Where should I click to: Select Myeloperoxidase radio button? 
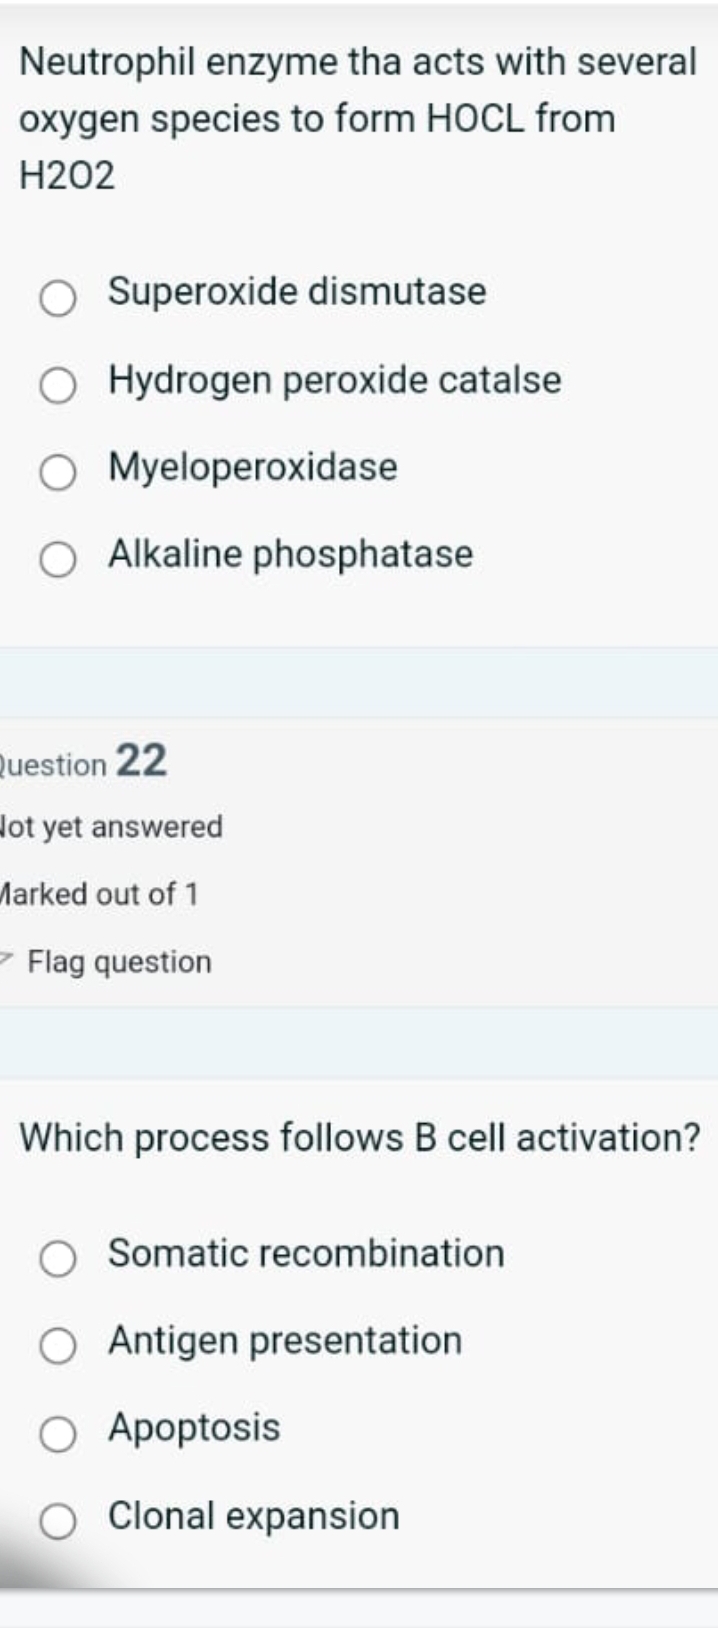coord(58,472)
